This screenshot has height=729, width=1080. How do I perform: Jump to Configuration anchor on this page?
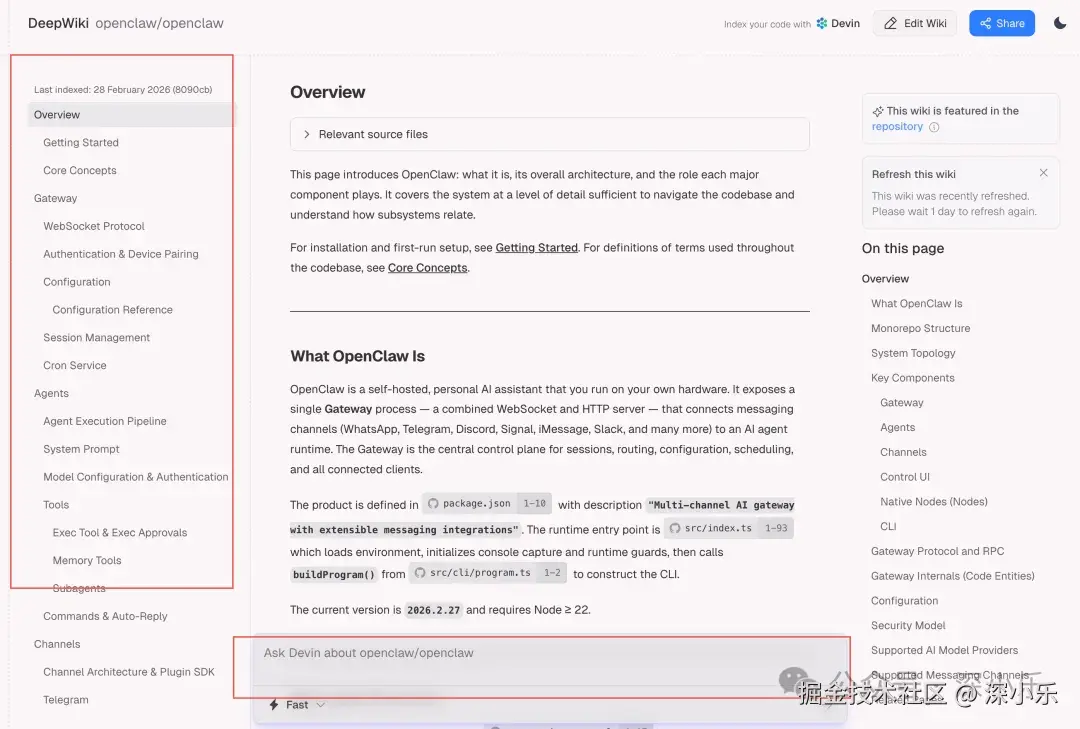click(904, 601)
